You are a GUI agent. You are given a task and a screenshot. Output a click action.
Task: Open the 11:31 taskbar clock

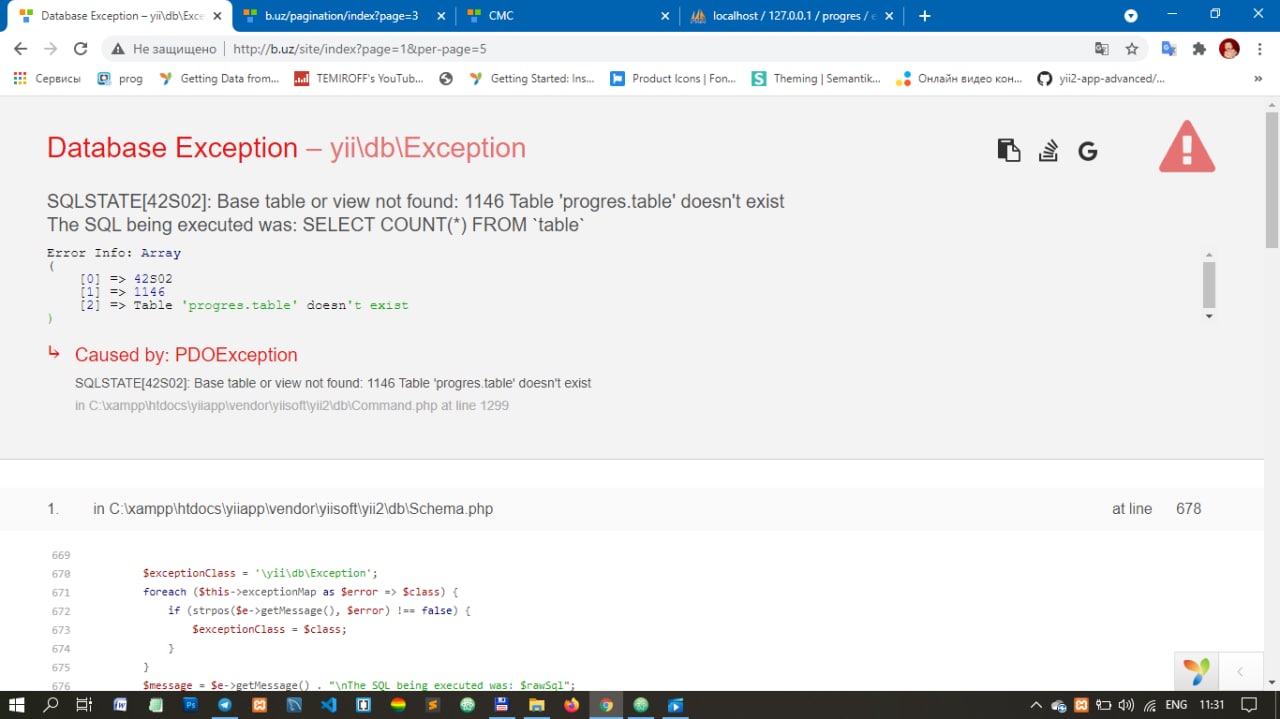[x=1212, y=705]
